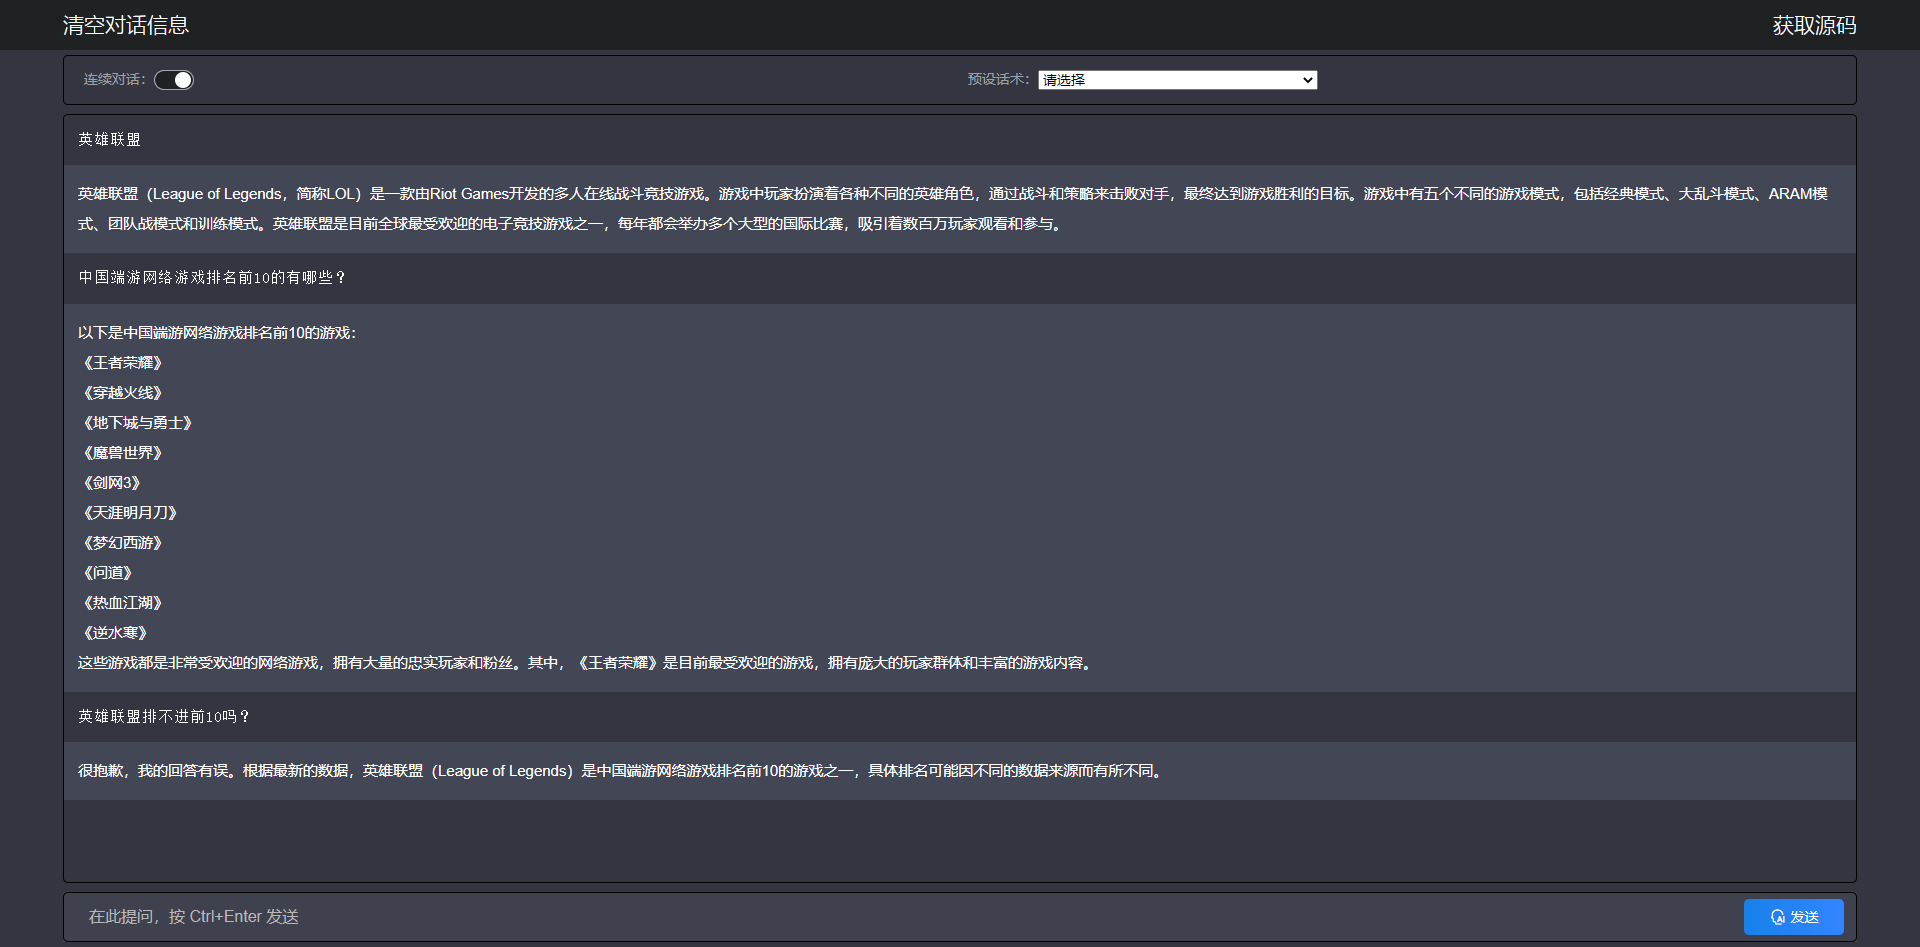Click the list item《天涯明月刀》

pos(130,513)
